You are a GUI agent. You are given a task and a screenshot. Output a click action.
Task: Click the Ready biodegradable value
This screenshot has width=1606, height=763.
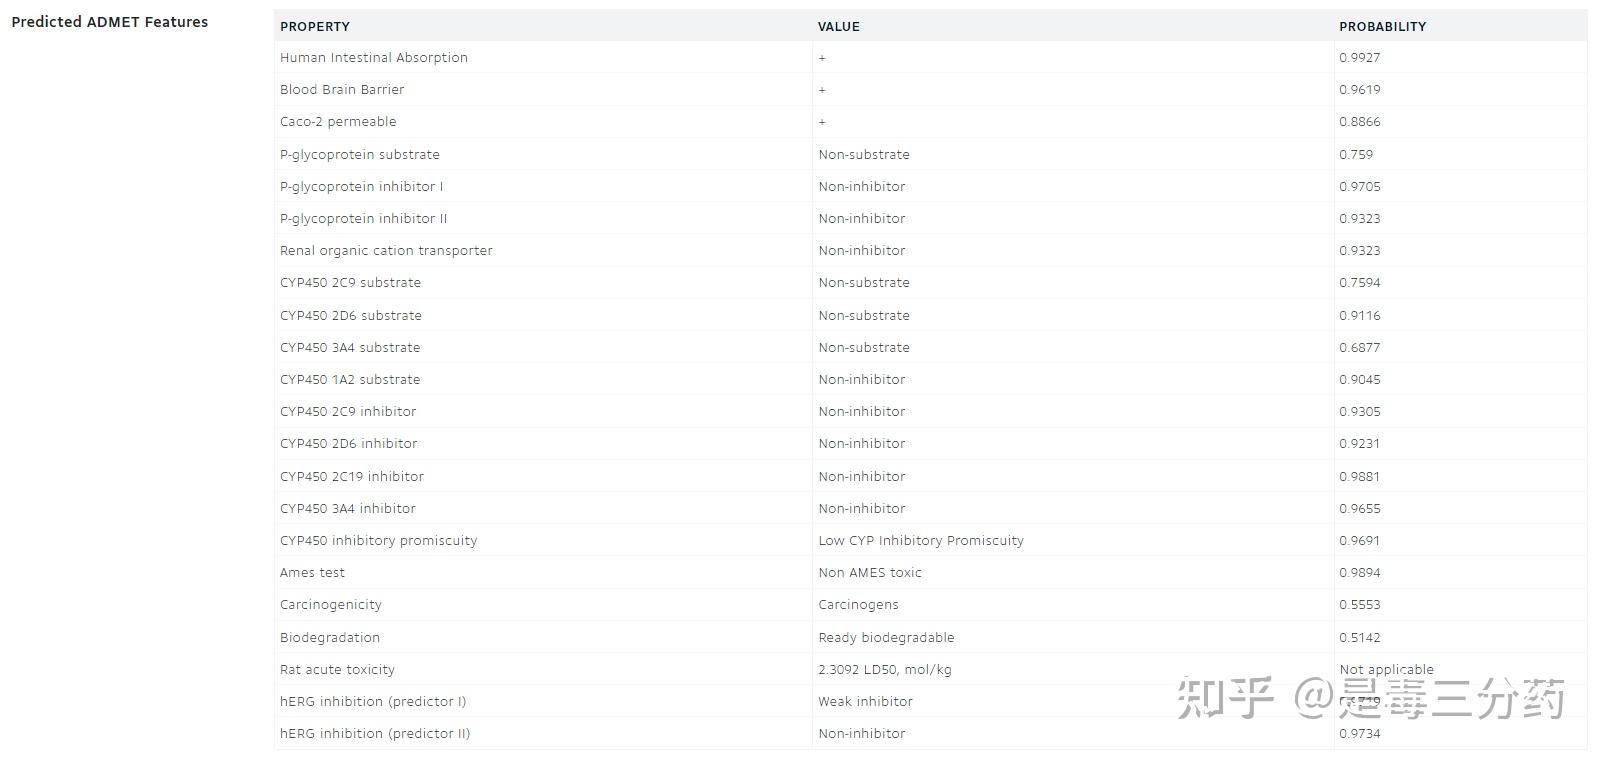pyautogui.click(x=886, y=638)
